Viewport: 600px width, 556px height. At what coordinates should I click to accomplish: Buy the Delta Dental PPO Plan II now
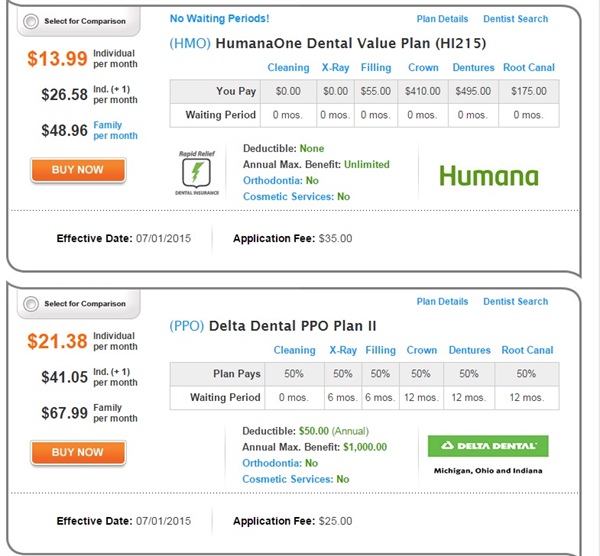coord(78,452)
